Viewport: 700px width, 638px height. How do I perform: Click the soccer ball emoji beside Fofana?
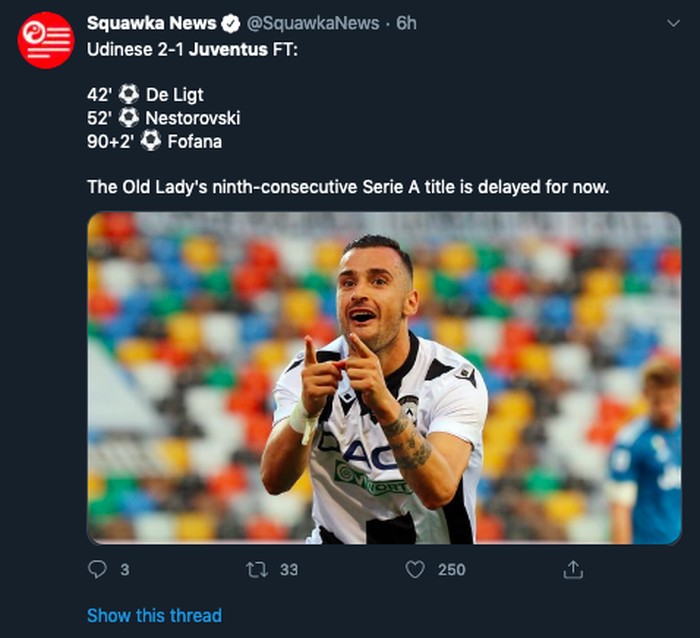click(x=151, y=141)
